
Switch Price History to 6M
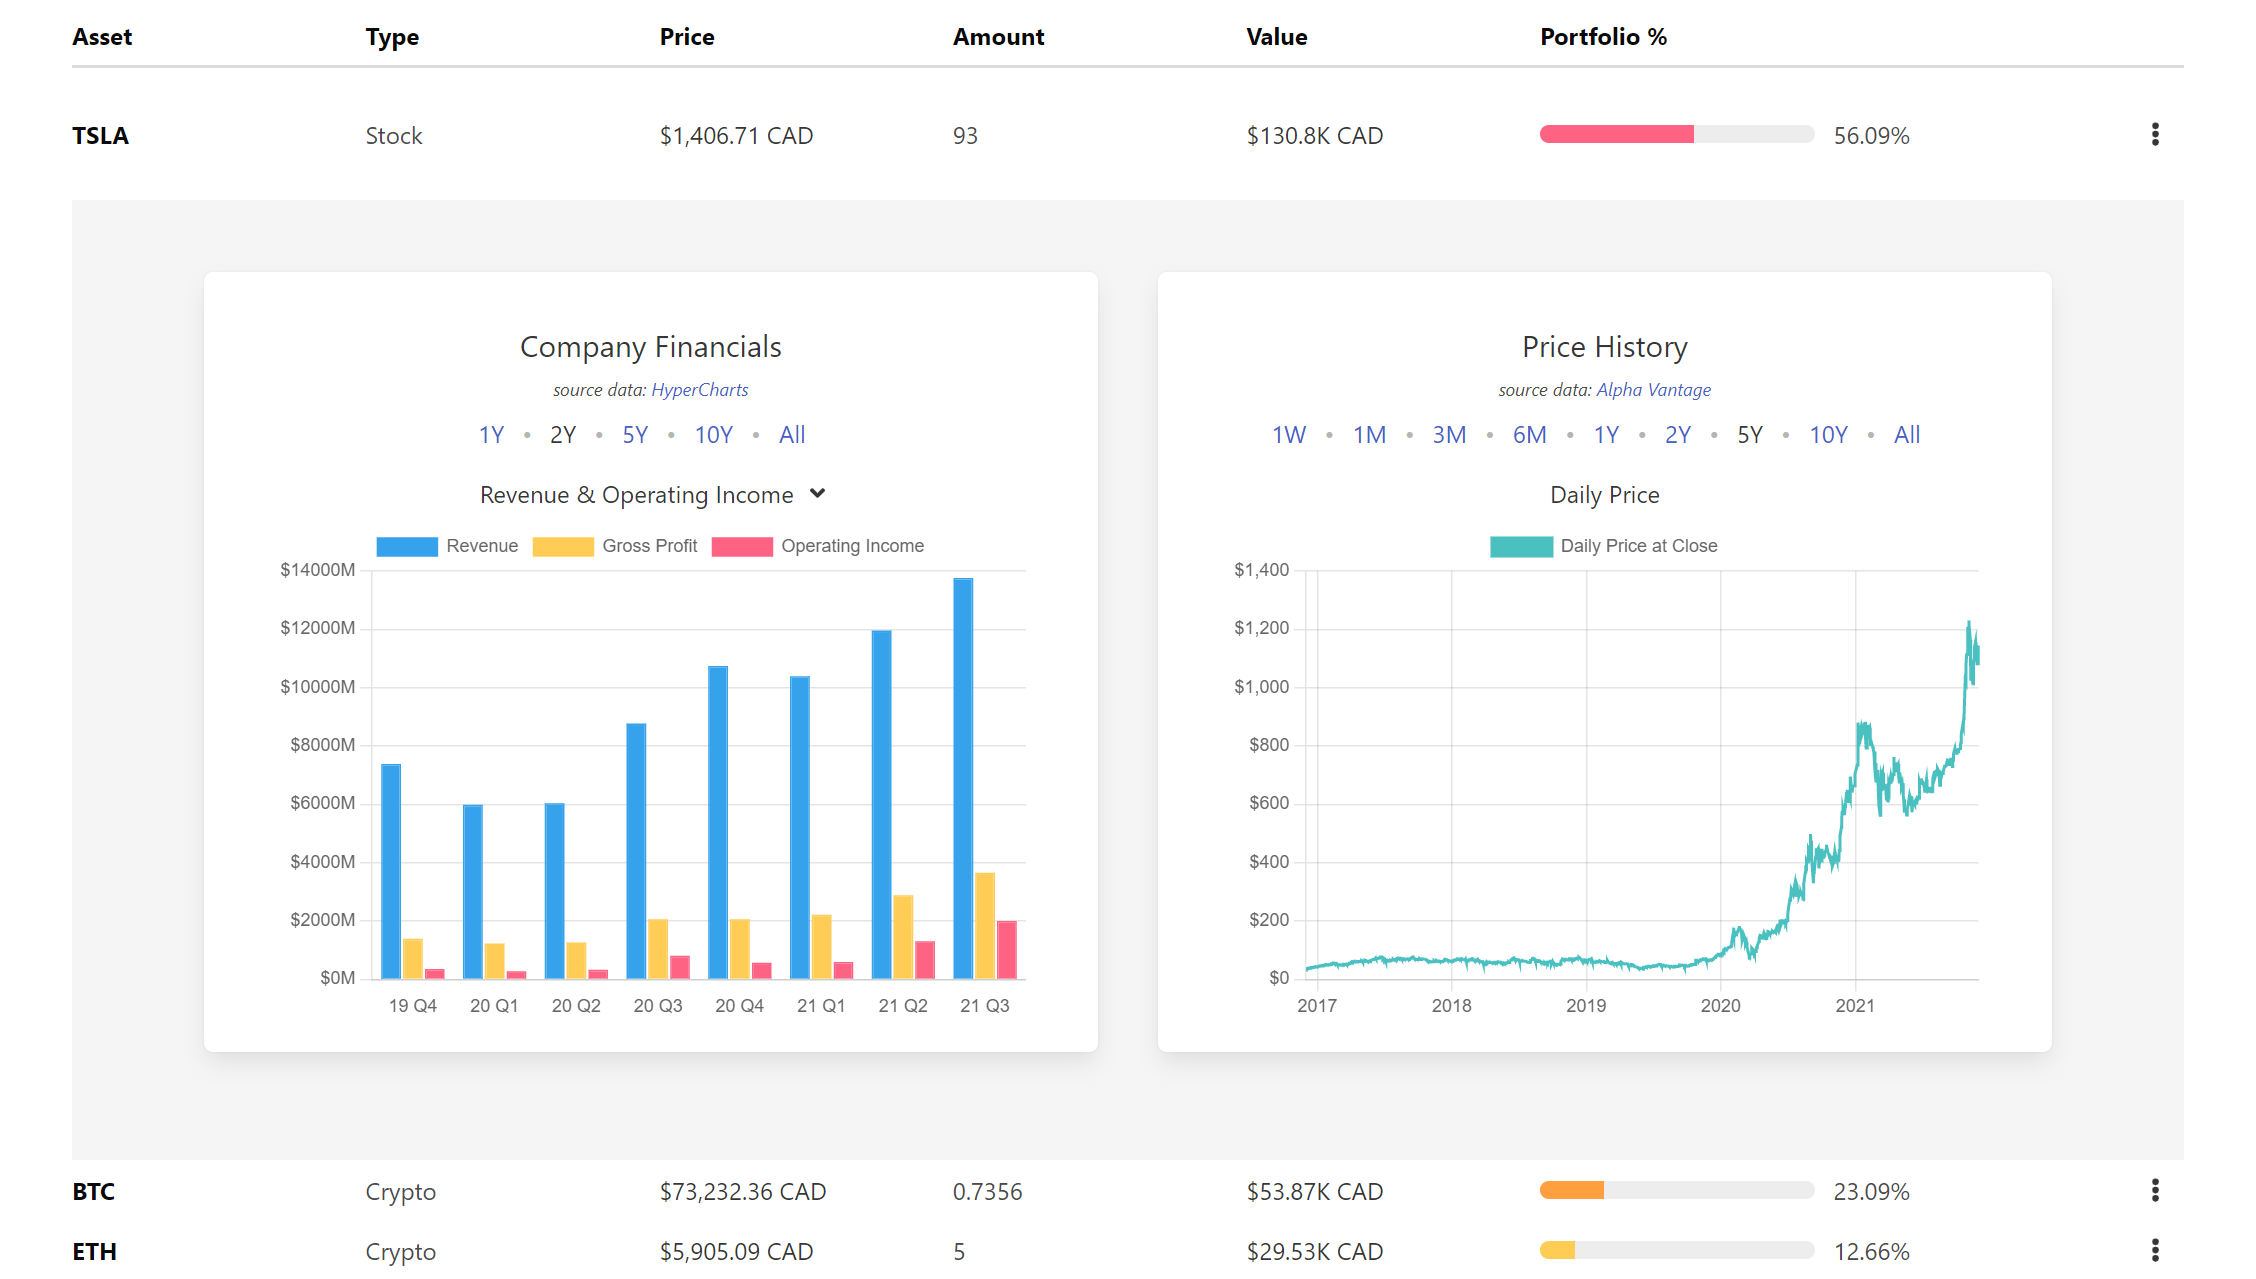coord(1529,435)
